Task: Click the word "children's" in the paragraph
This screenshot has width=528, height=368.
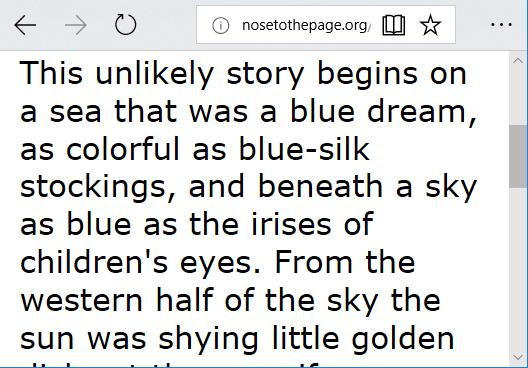Action: point(94,263)
